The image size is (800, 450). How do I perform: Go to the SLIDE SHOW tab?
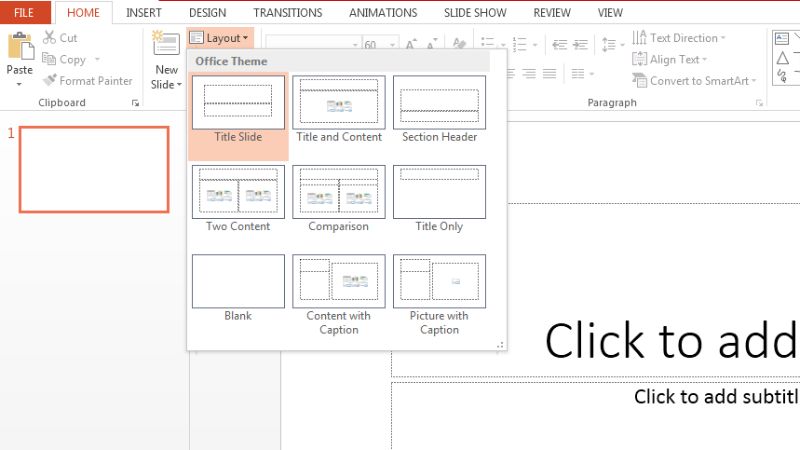coord(475,12)
